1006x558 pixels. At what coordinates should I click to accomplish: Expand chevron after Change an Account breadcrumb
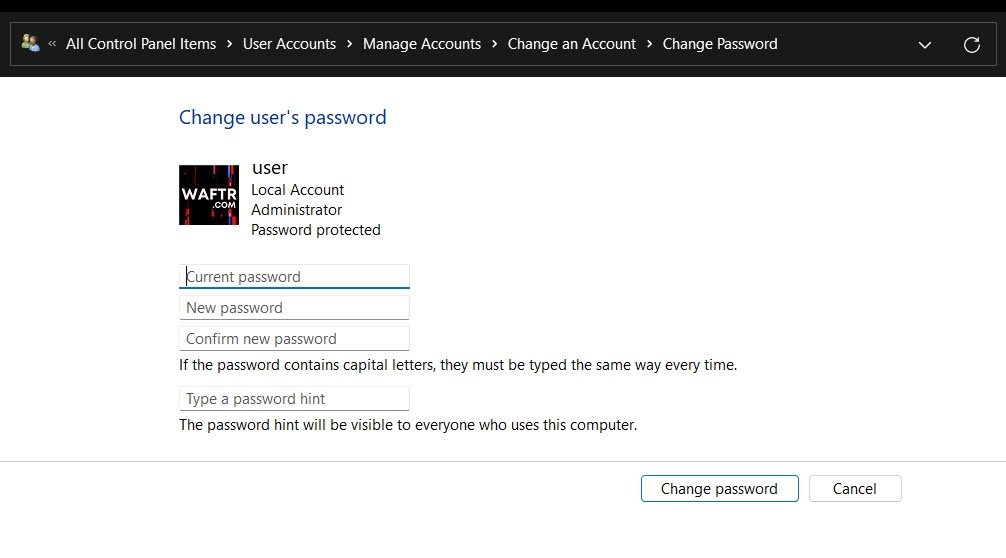tap(650, 44)
